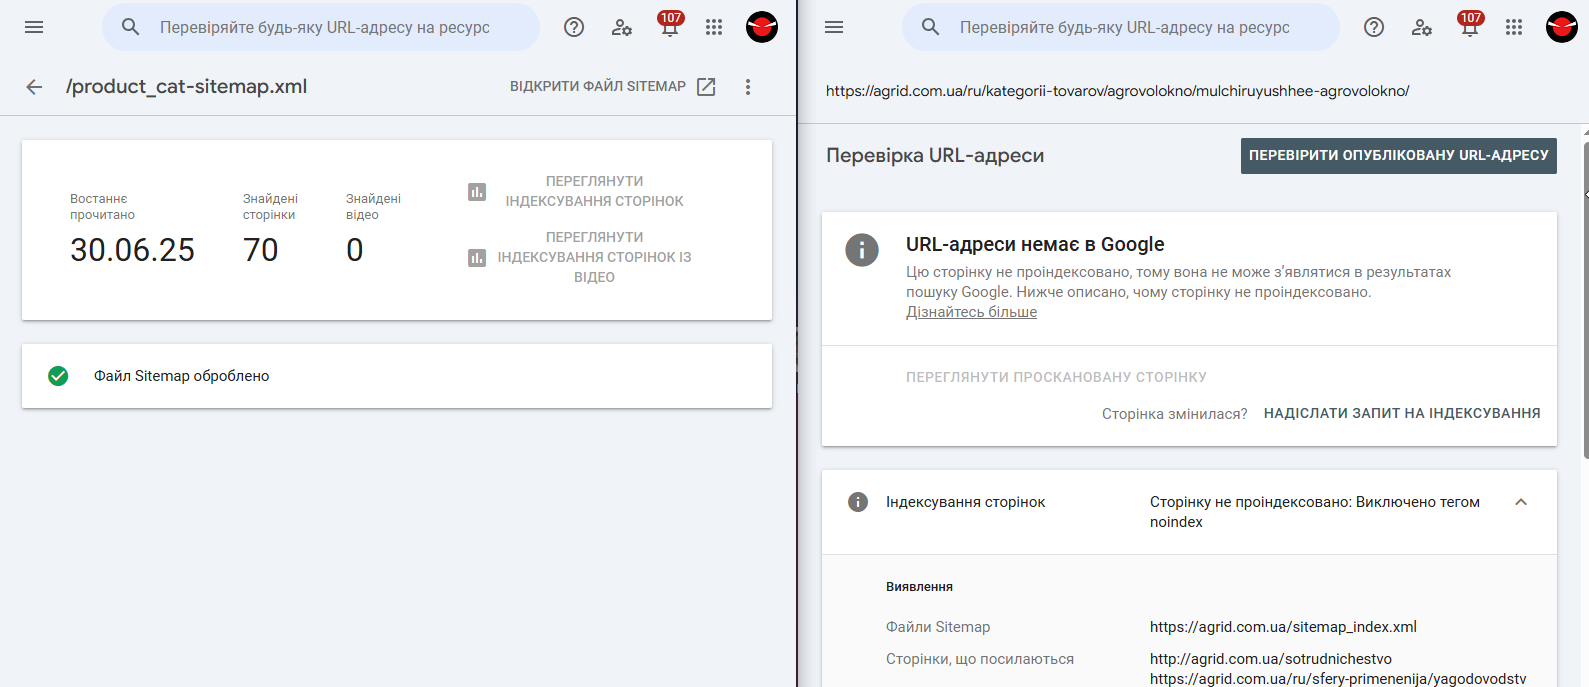The width and height of the screenshot is (1589, 687).
Task: Click /product_cat-sitemap.xml title
Action: (187, 87)
